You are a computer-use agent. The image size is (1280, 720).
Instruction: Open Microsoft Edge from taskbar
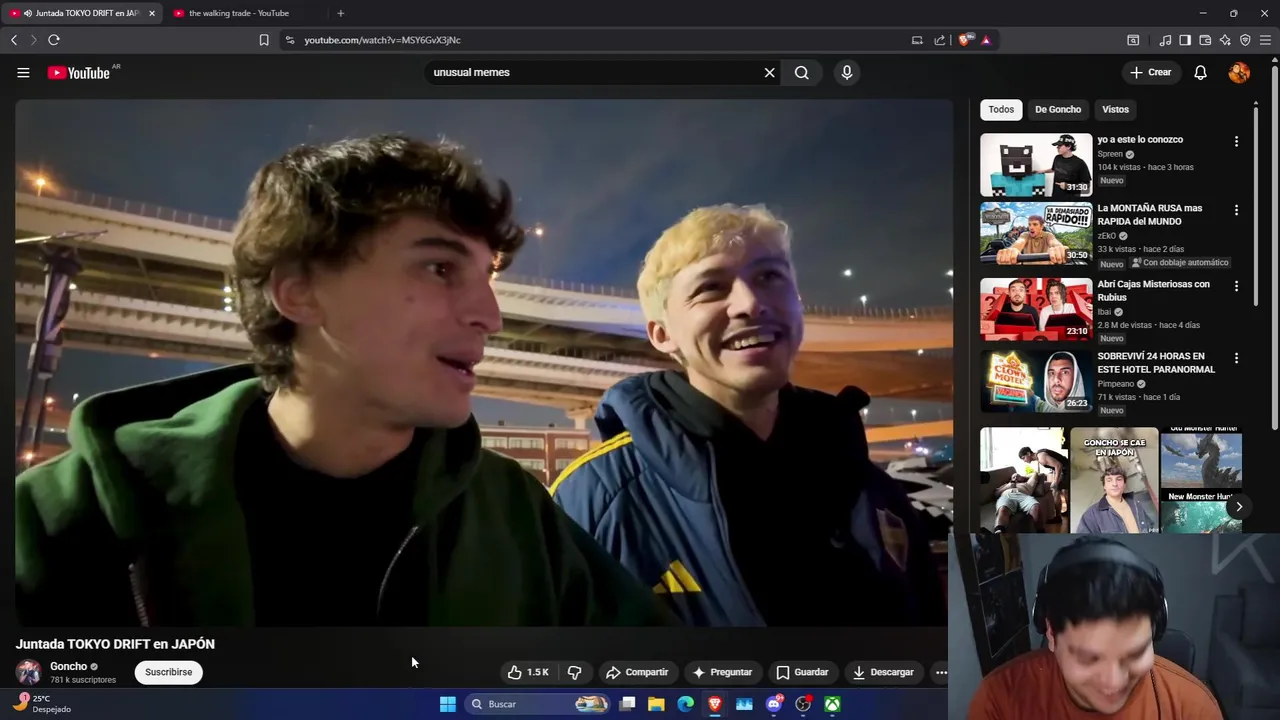pyautogui.click(x=686, y=704)
